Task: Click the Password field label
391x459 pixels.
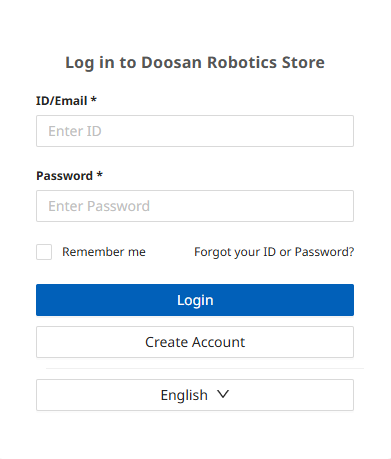Action: pyautogui.click(x=64, y=176)
